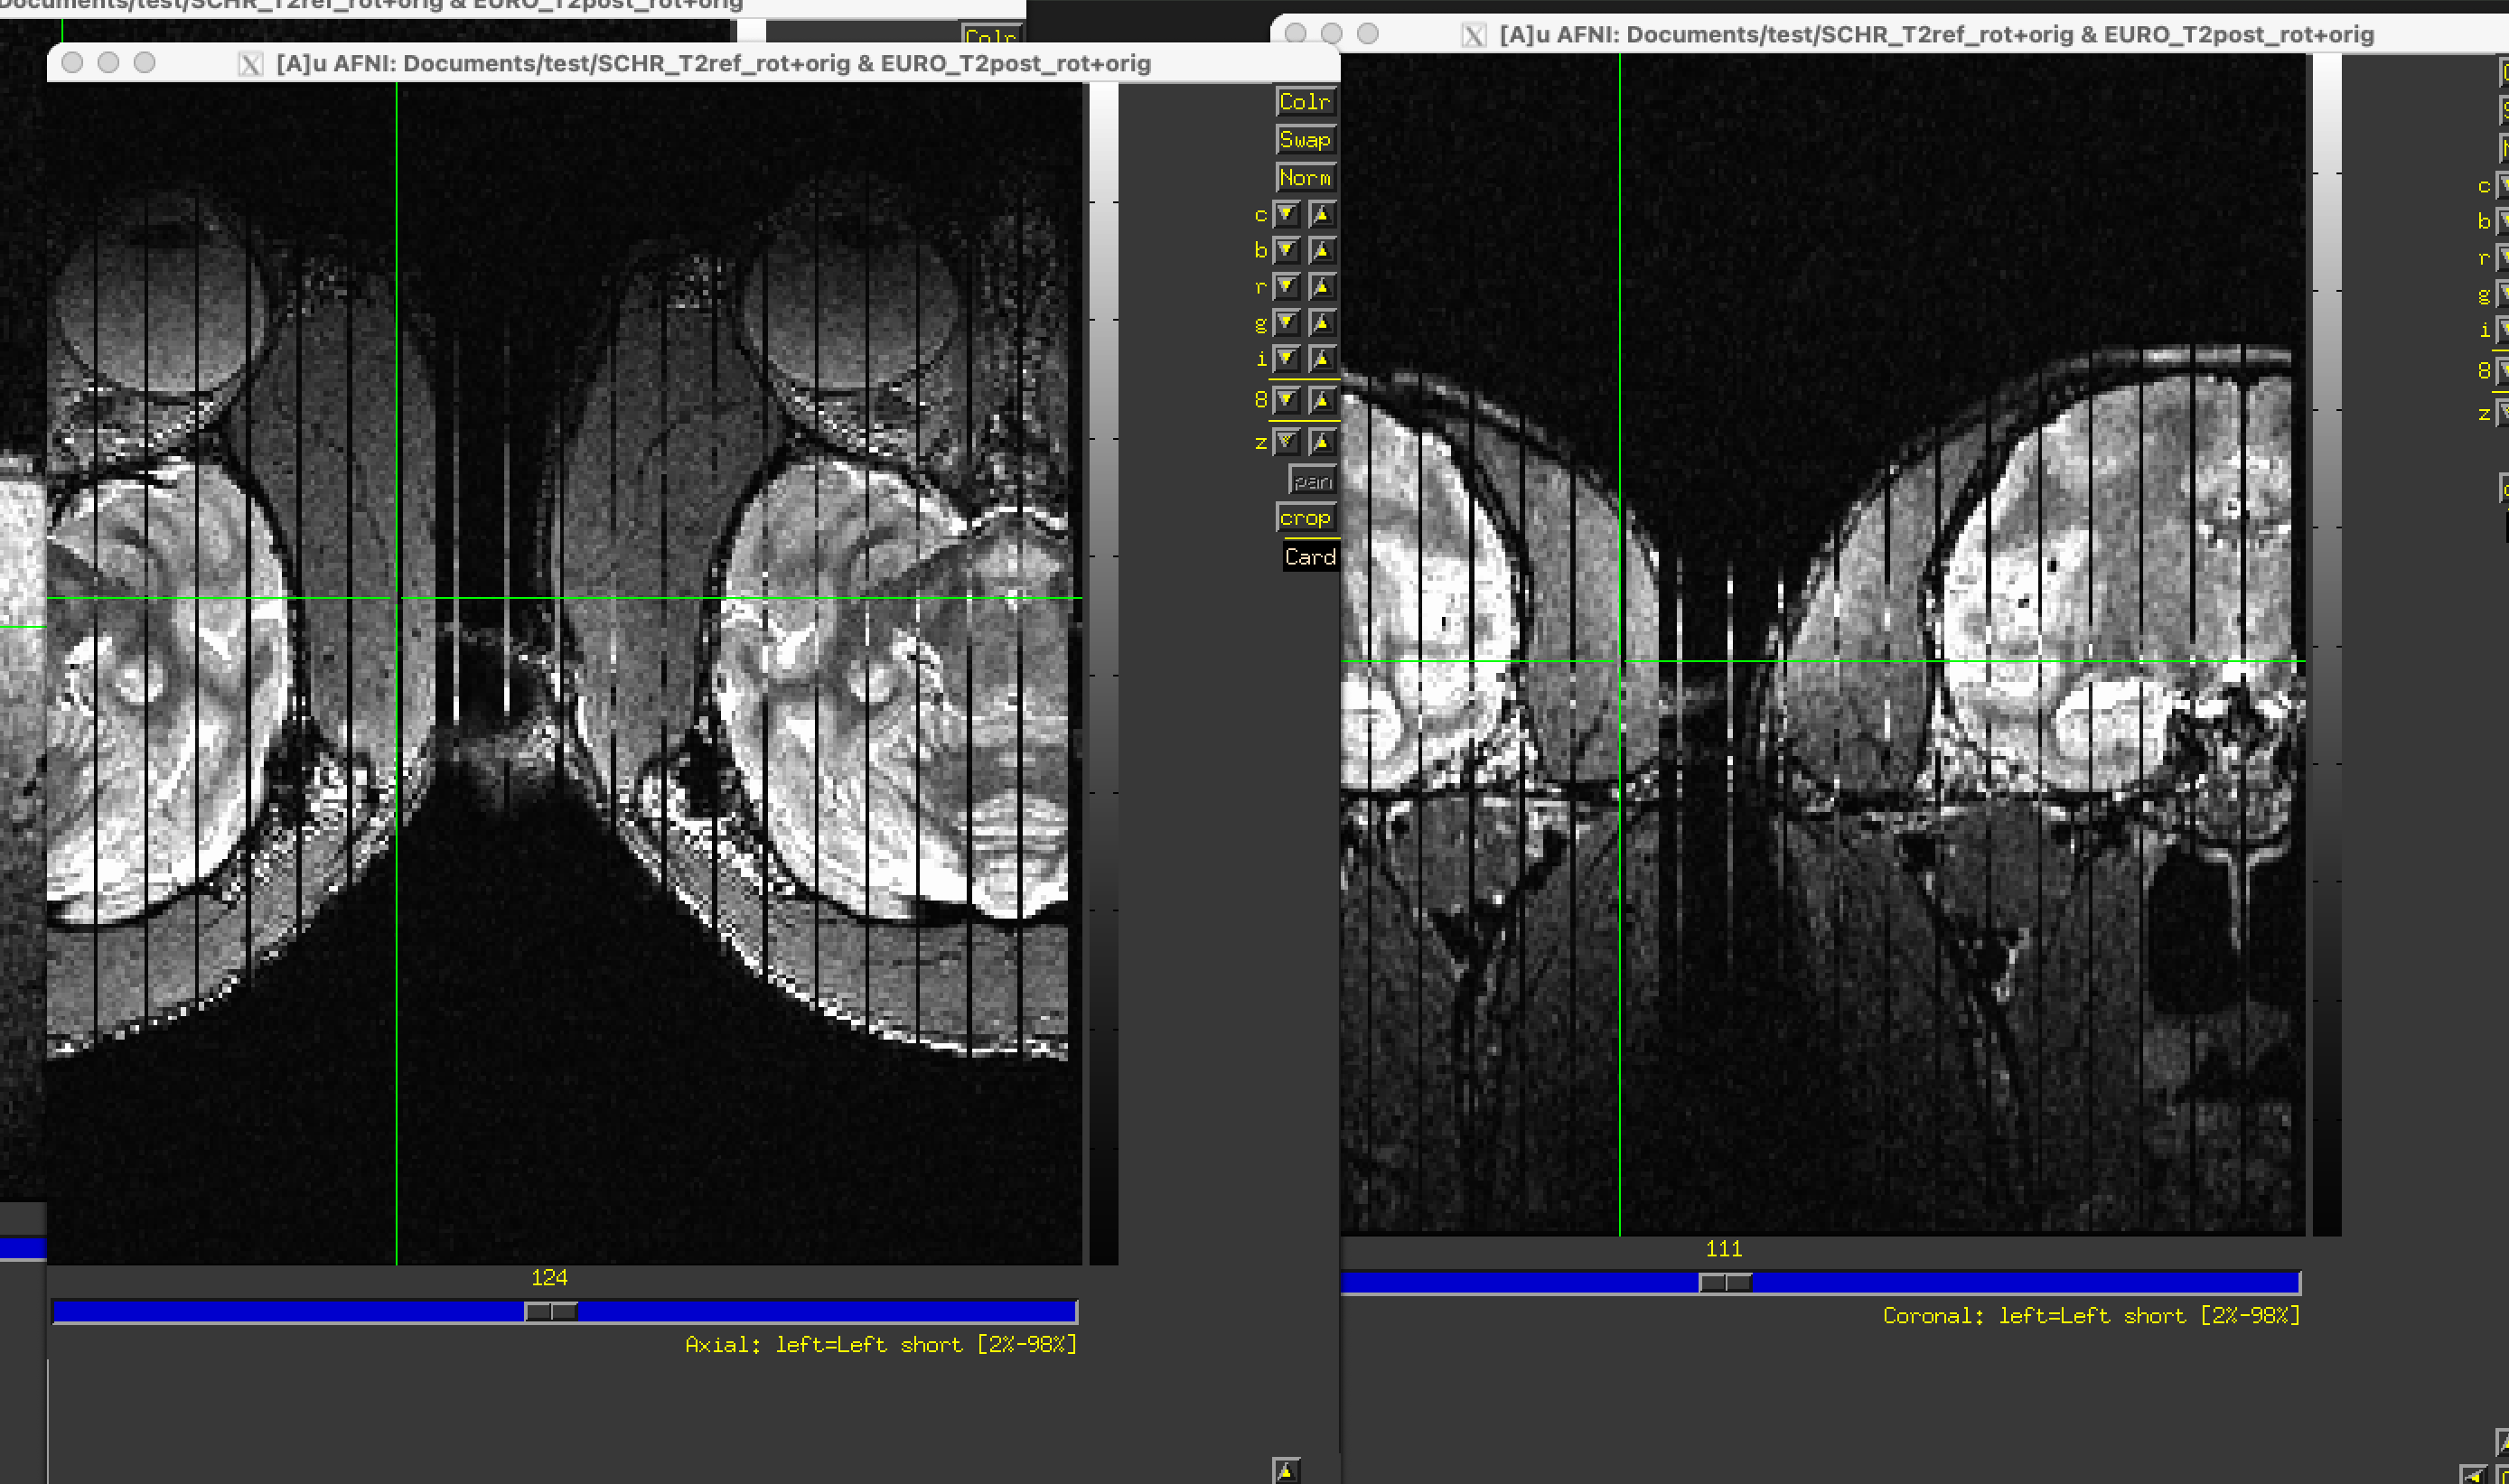Click the Coronal slice slider thumb at 111

coord(1725,1282)
